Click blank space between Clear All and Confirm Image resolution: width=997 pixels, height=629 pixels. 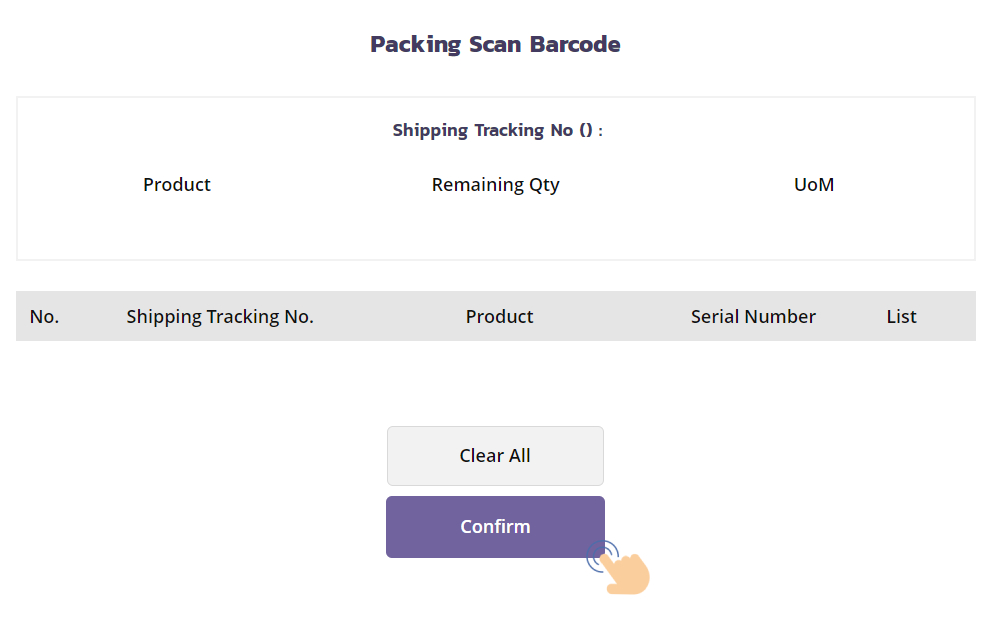(x=495, y=491)
